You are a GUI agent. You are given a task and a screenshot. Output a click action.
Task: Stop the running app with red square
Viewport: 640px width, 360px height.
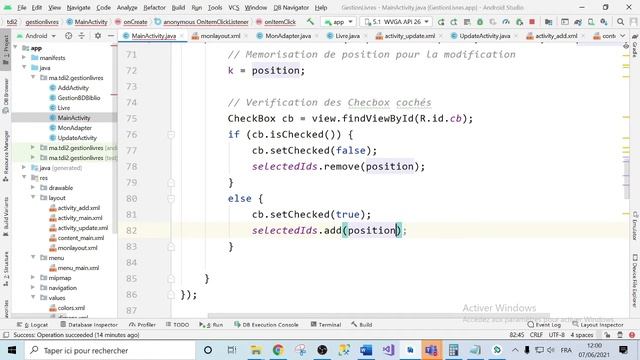(532, 22)
